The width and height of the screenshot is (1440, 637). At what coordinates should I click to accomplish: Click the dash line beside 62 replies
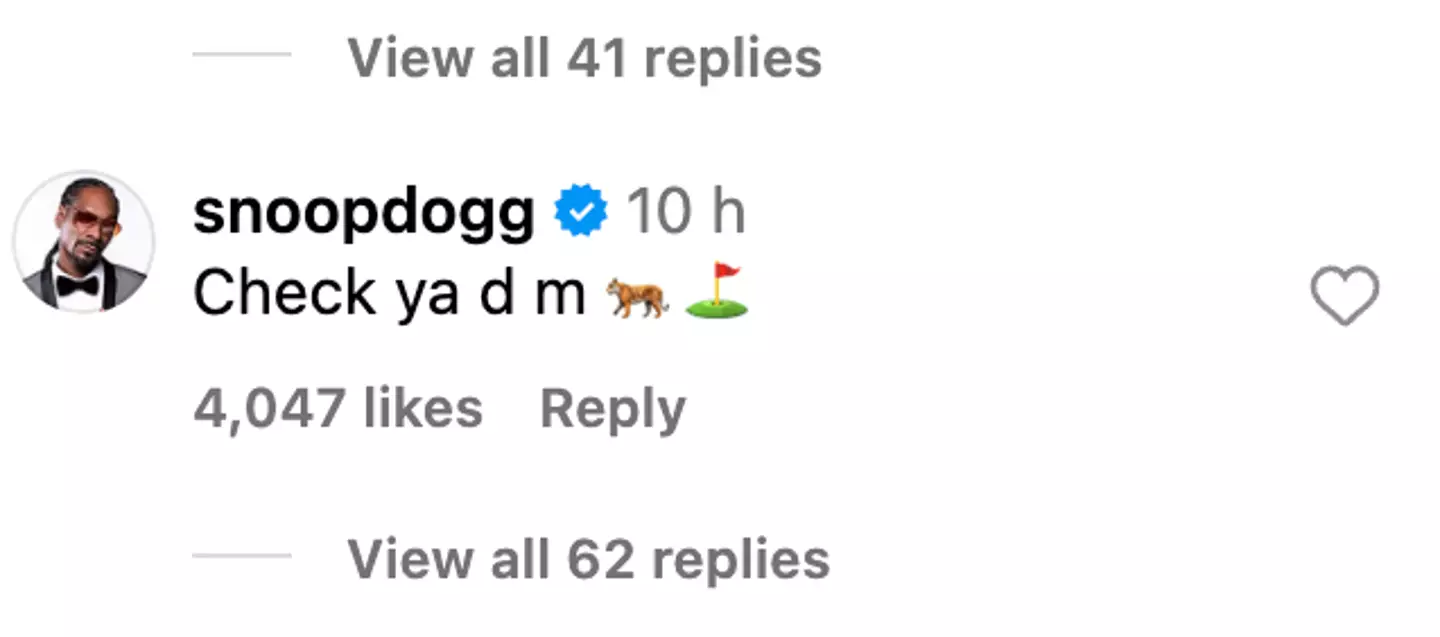242,556
